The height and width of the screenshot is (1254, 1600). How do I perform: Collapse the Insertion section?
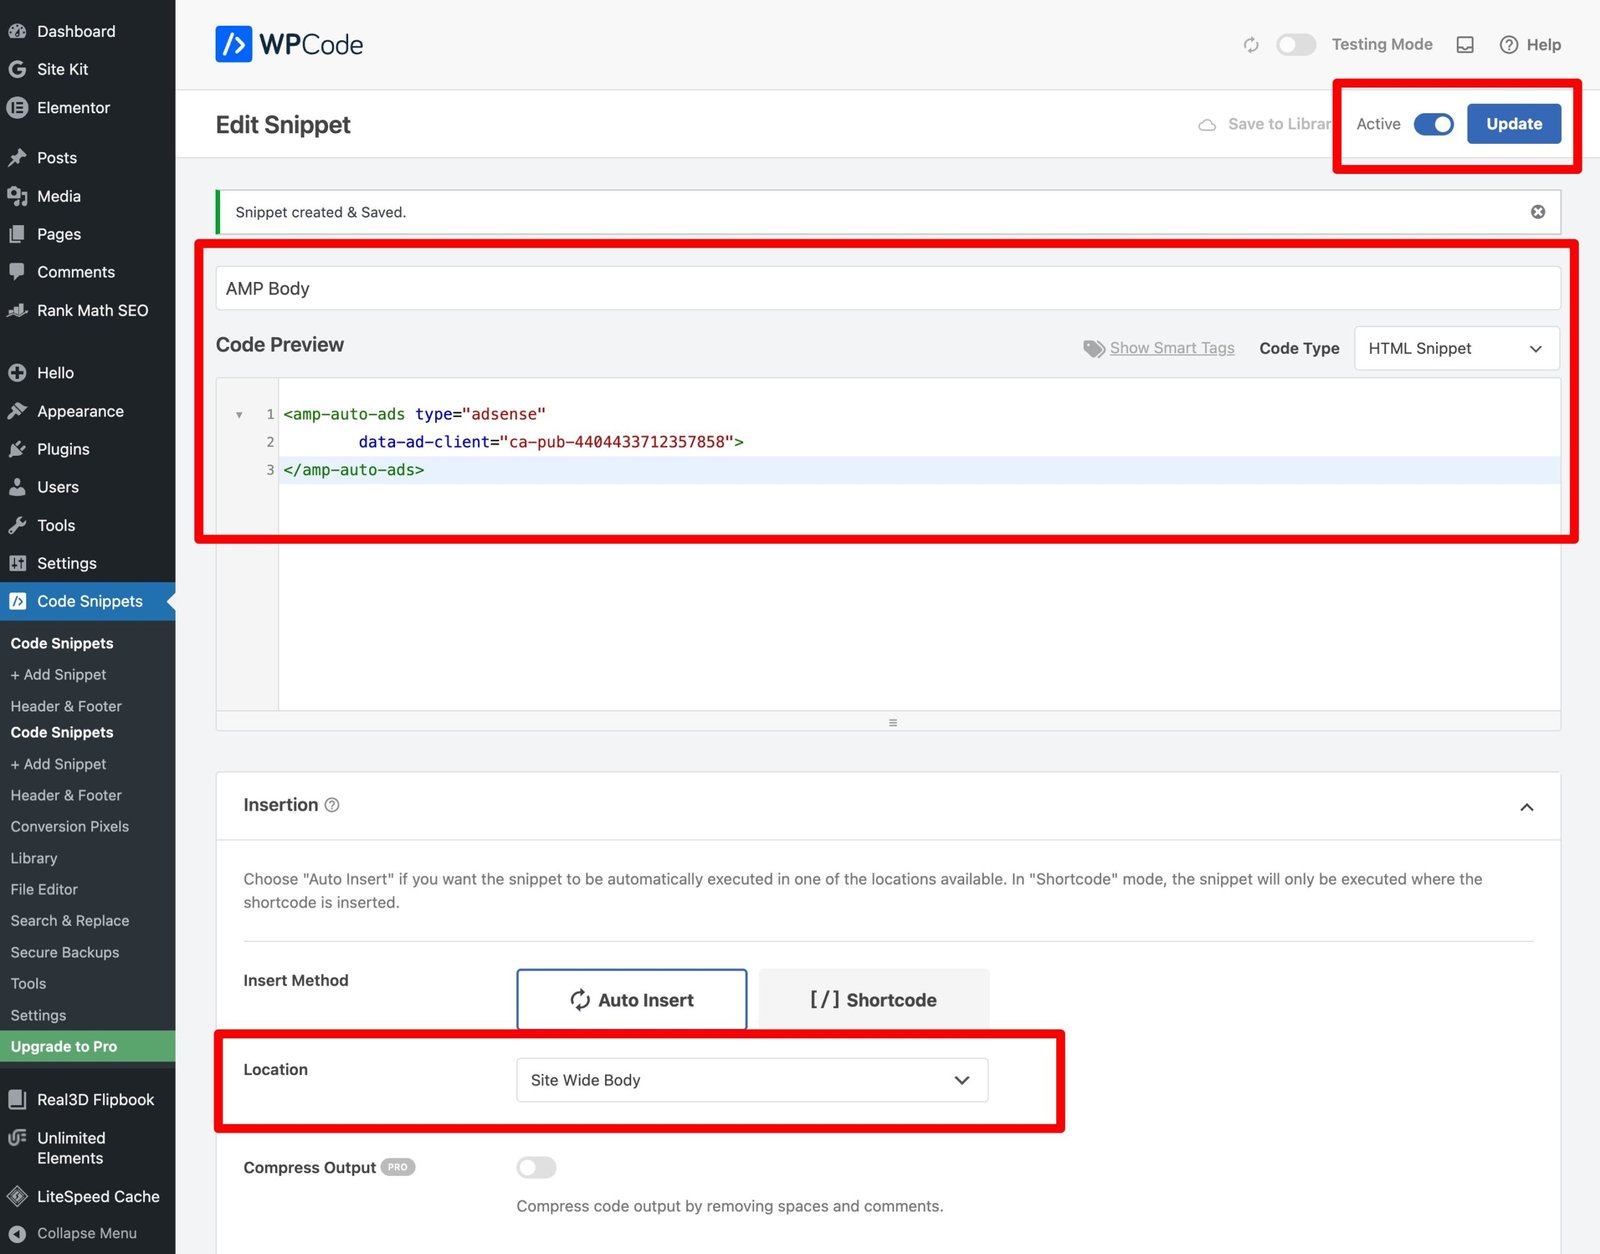pos(1527,806)
